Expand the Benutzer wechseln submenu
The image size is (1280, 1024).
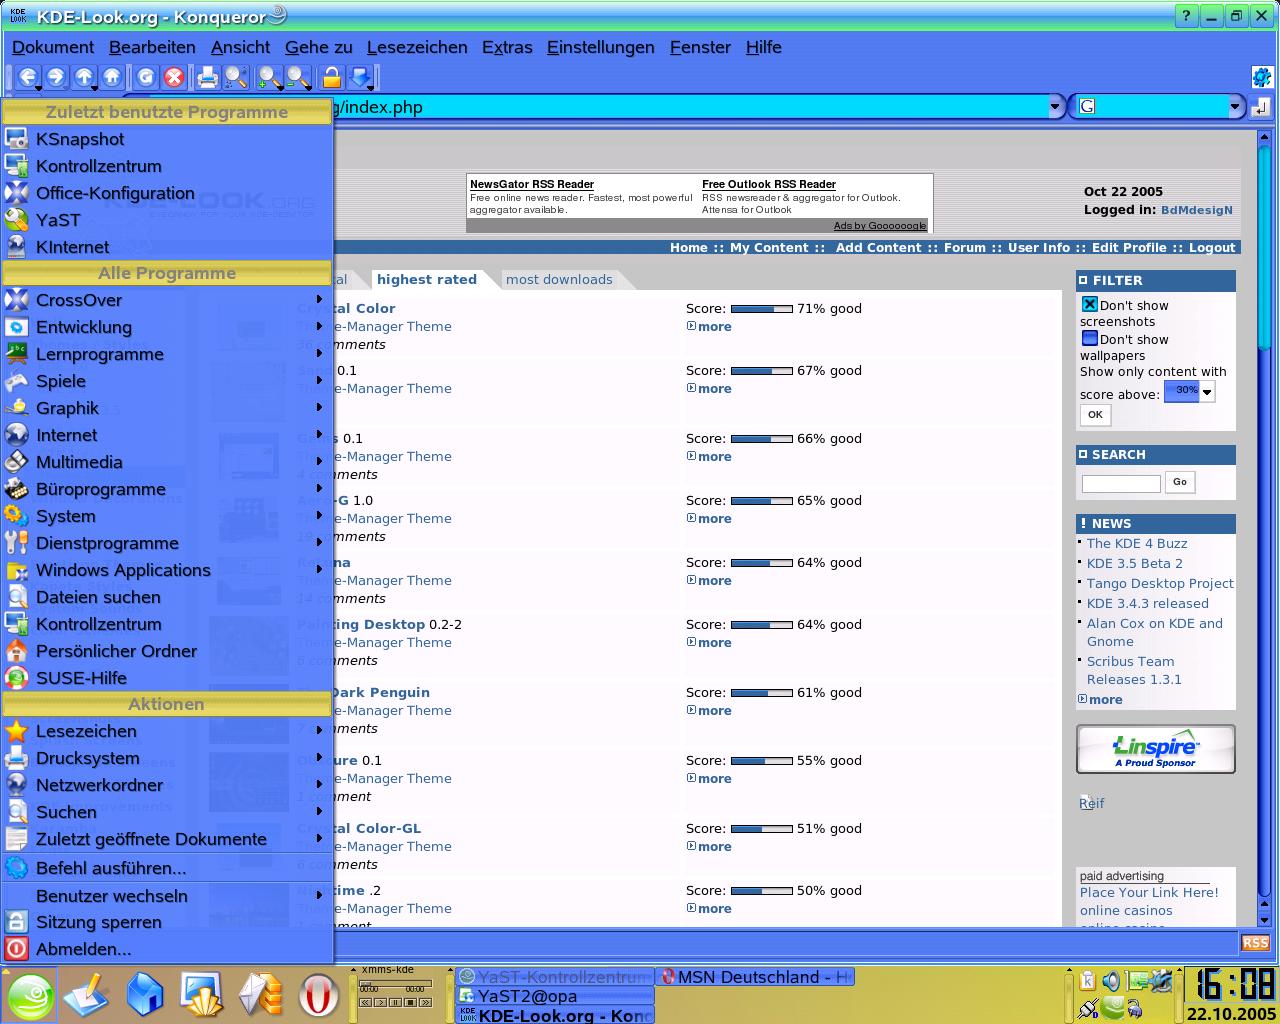(x=166, y=896)
